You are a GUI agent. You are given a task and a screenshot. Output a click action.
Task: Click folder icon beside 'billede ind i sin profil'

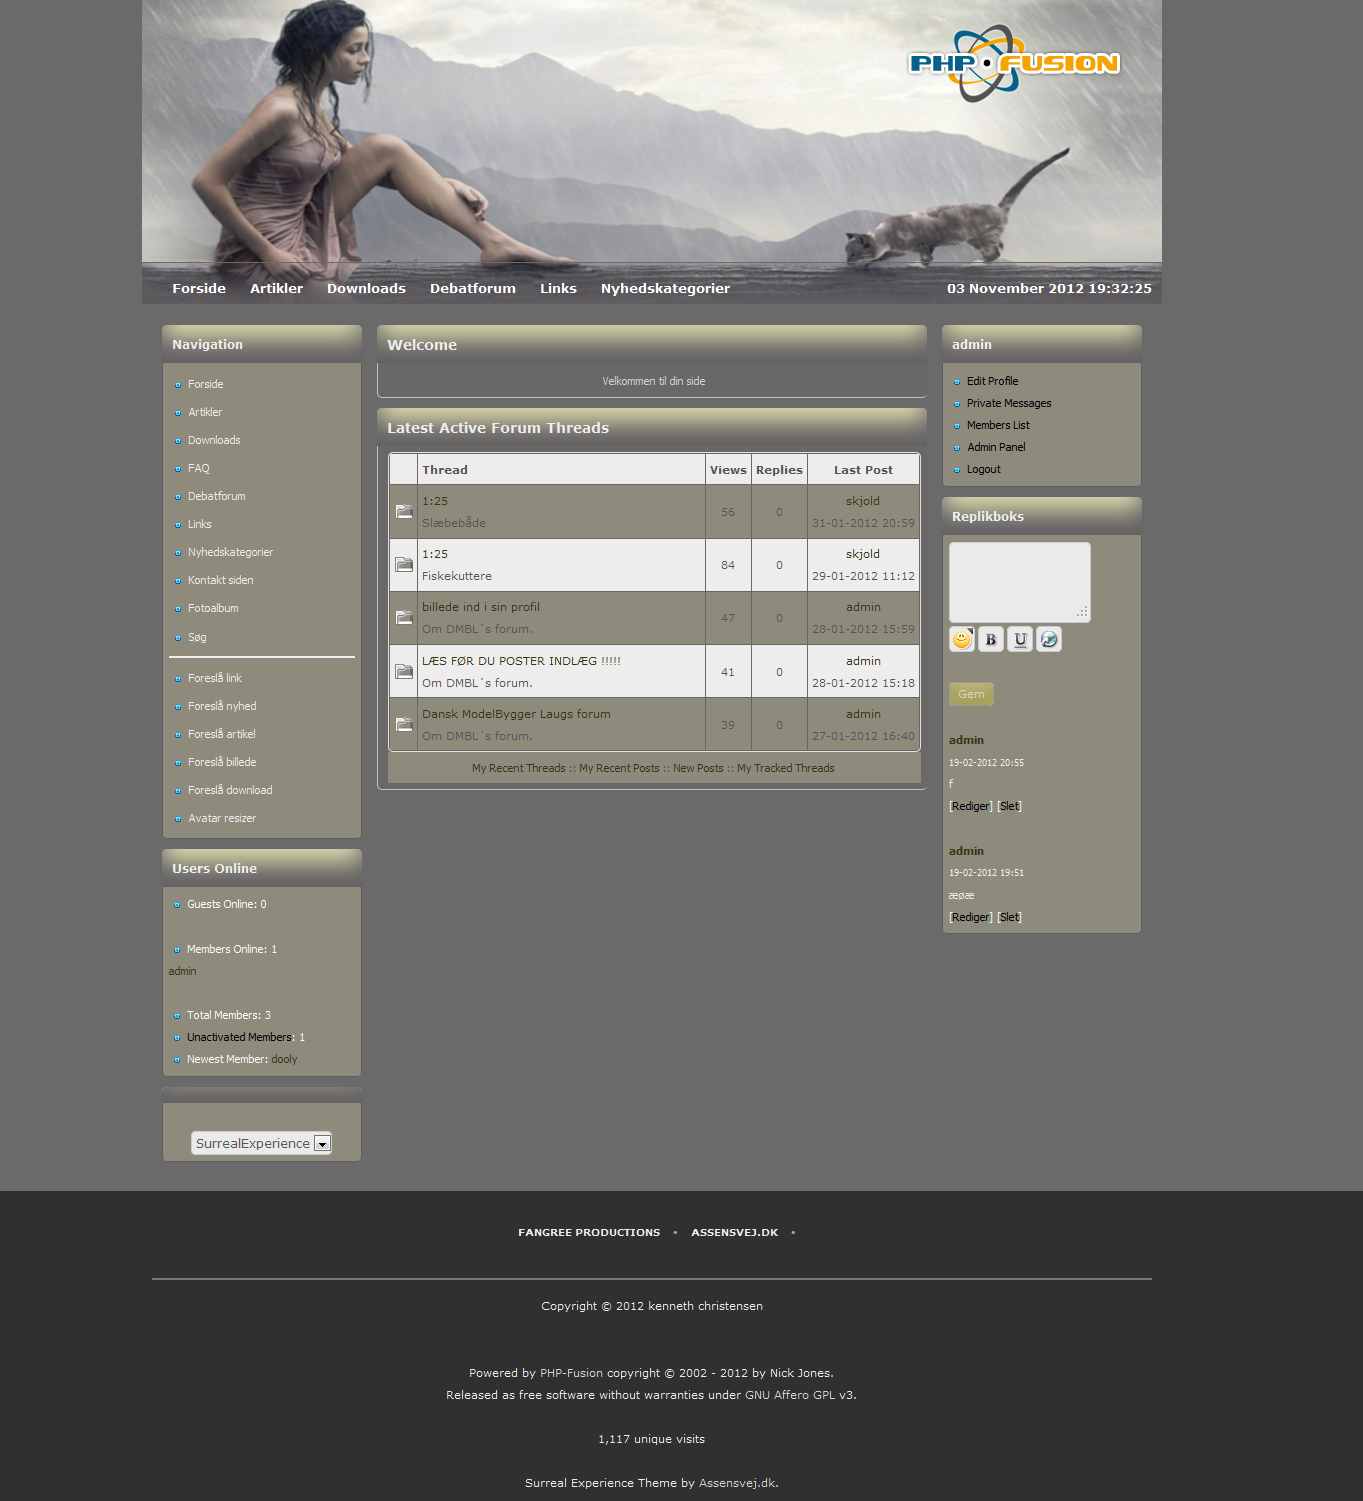pyautogui.click(x=404, y=618)
